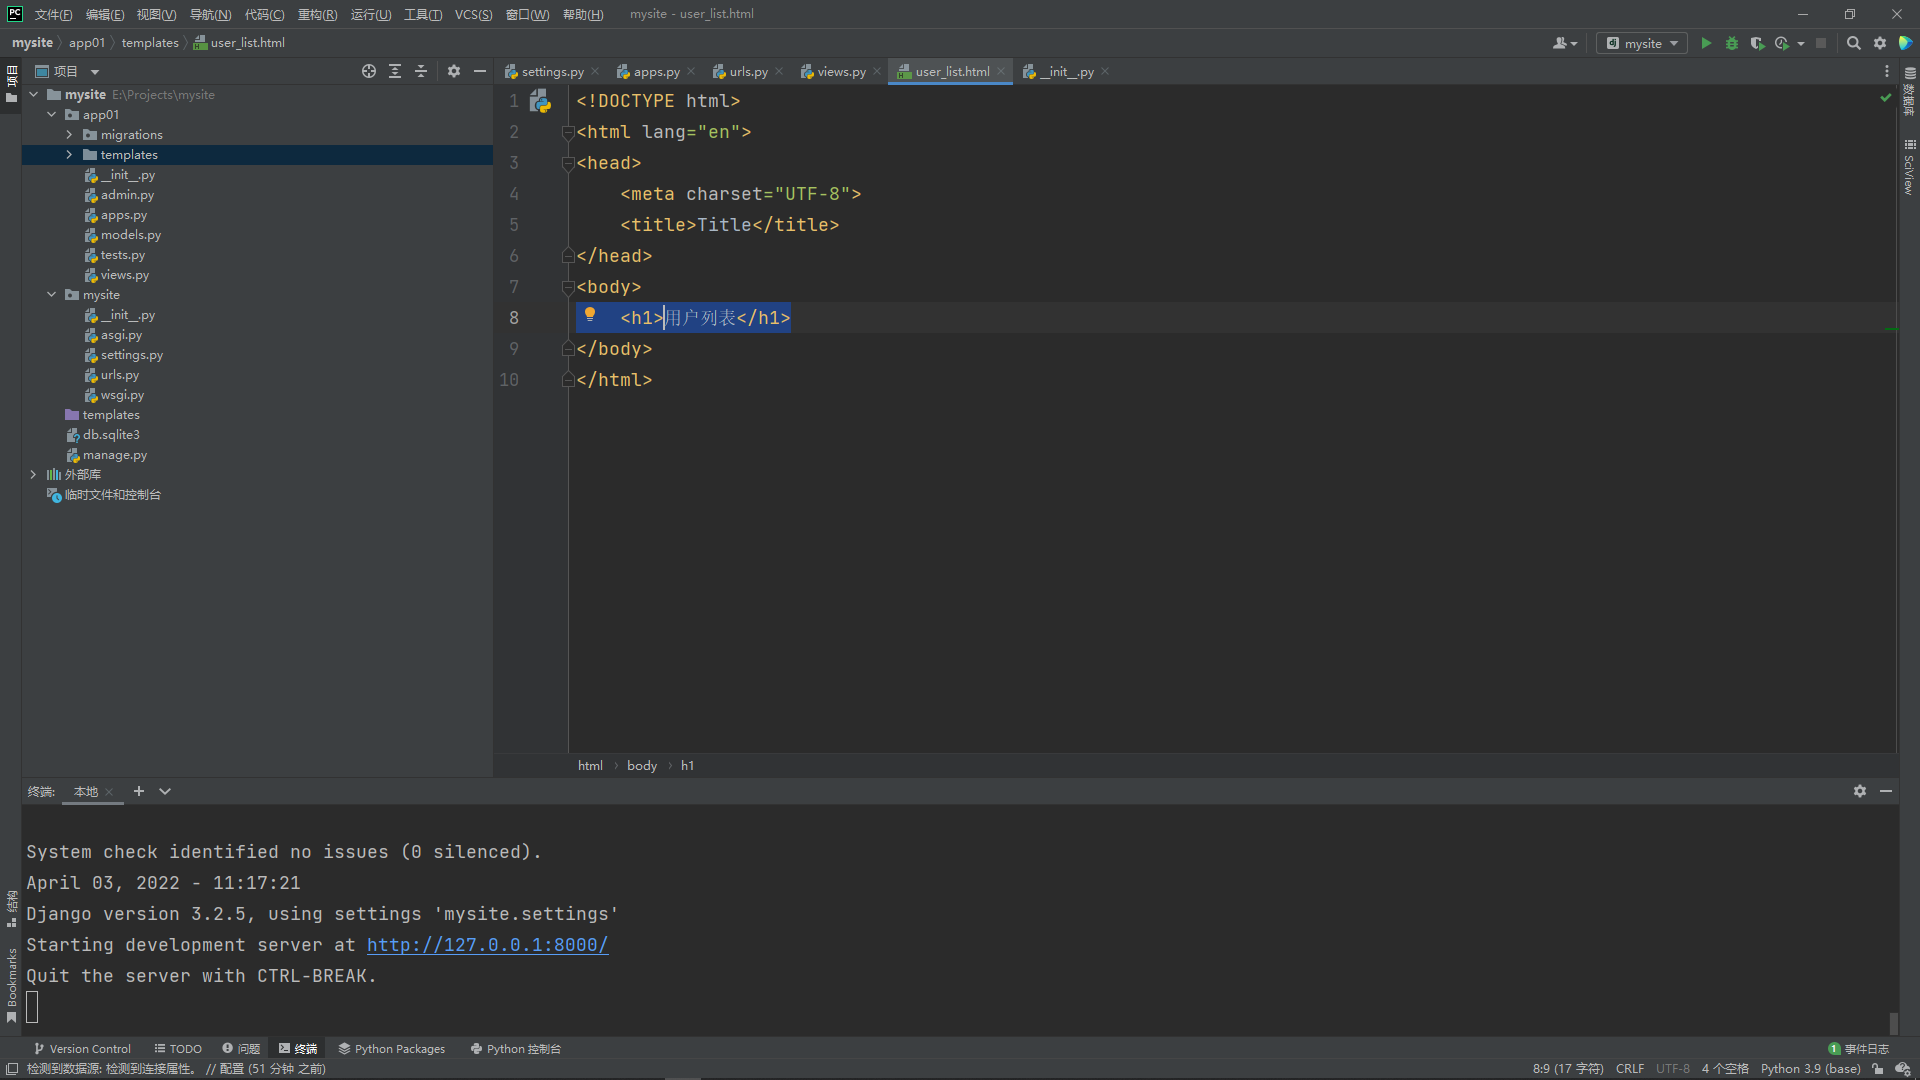The width and height of the screenshot is (1920, 1080).
Task: Open the Python 控制台 console
Action: tap(516, 1049)
